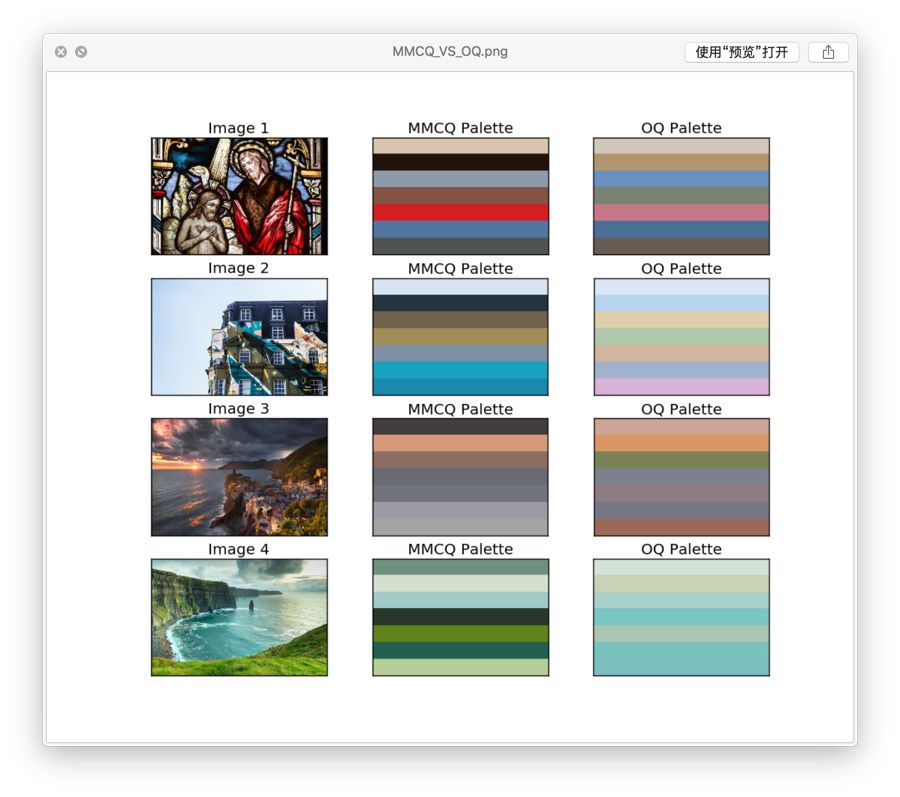
Task: Click the "Image 3" label
Action: click(x=238, y=409)
